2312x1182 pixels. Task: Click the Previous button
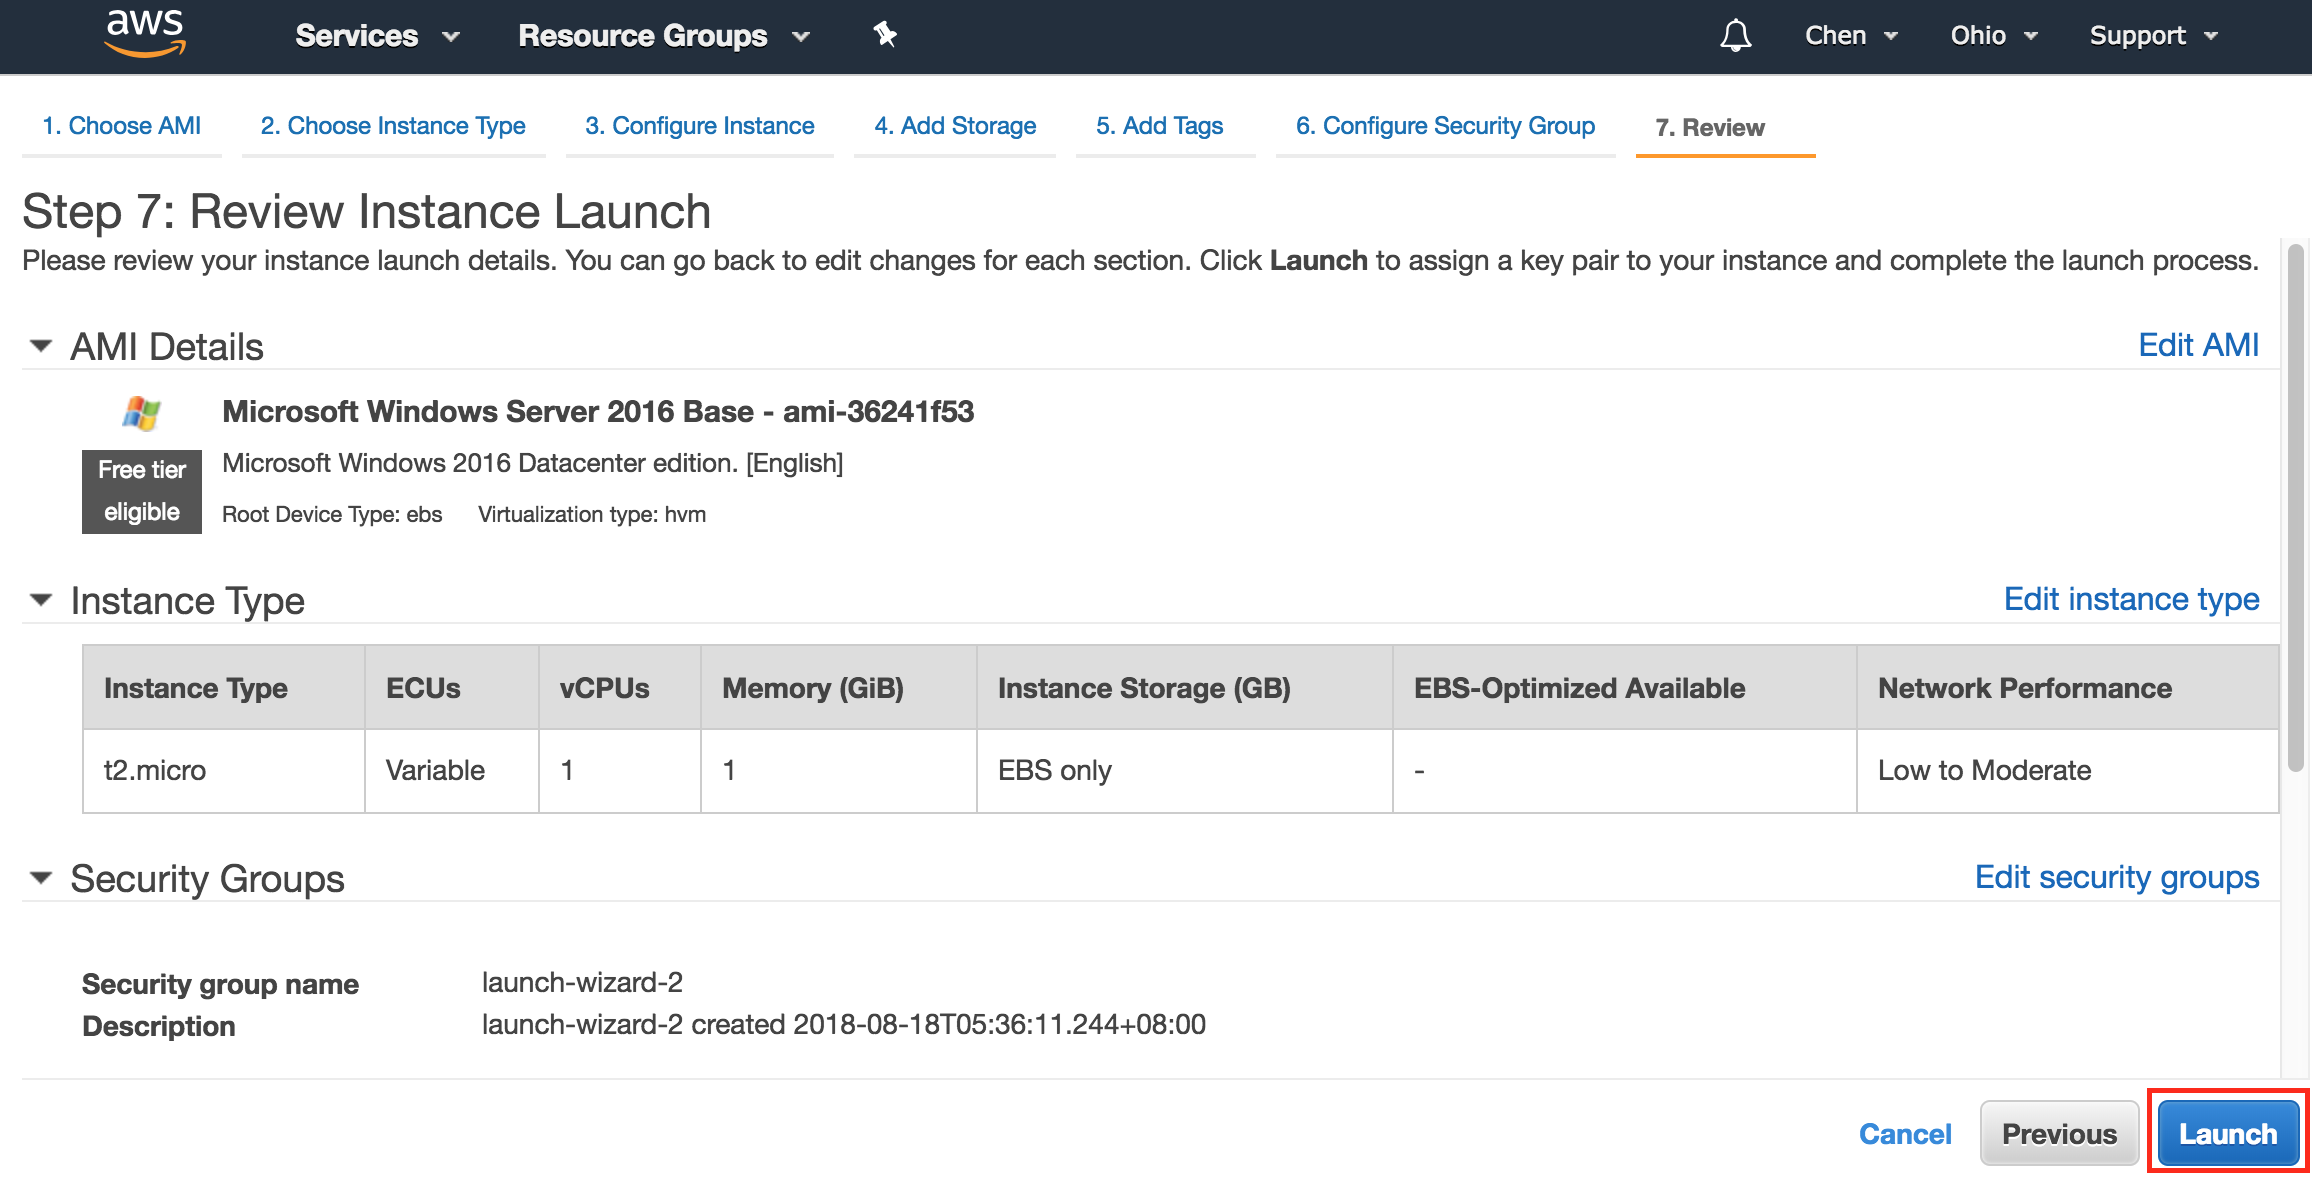[x=2059, y=1134]
